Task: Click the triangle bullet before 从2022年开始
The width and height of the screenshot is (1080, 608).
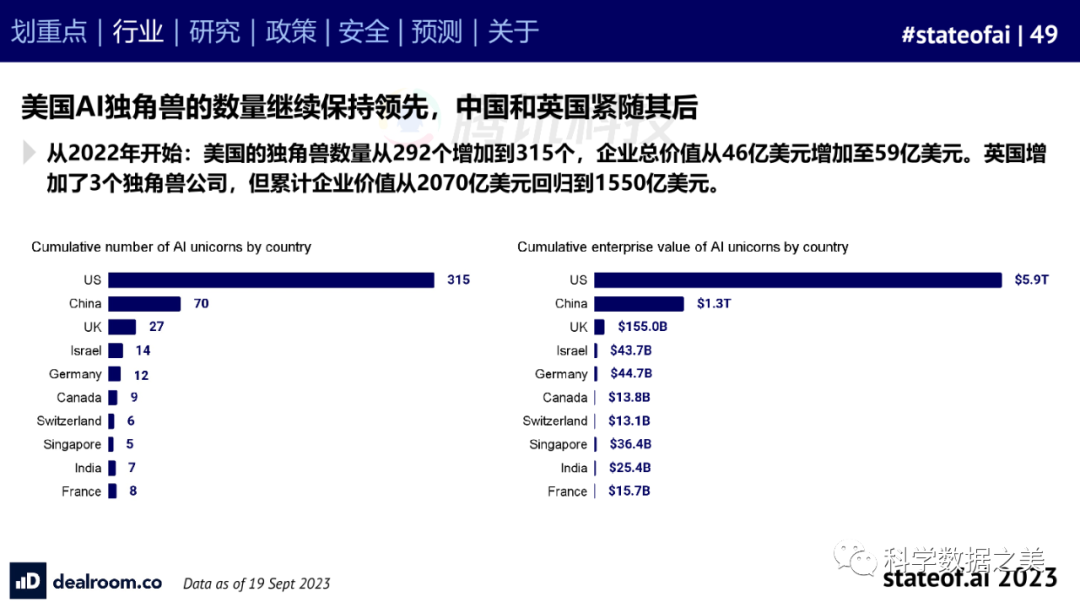Action: click(x=29, y=153)
